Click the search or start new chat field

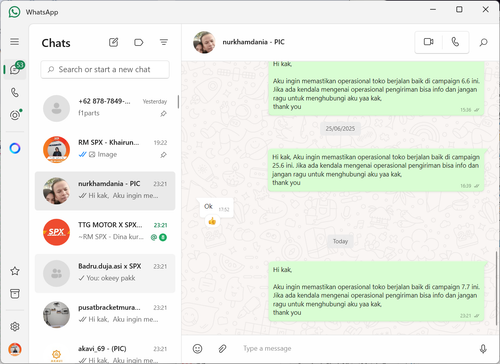[x=105, y=69]
